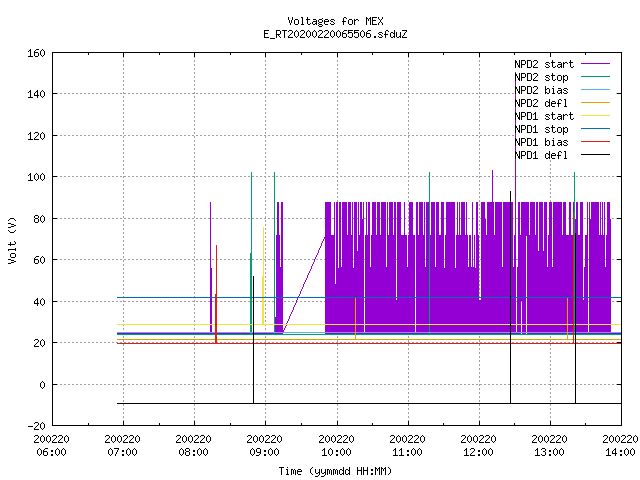
Task: Click the x-axis label 200220 10:00
Action: pyautogui.click(x=336, y=446)
